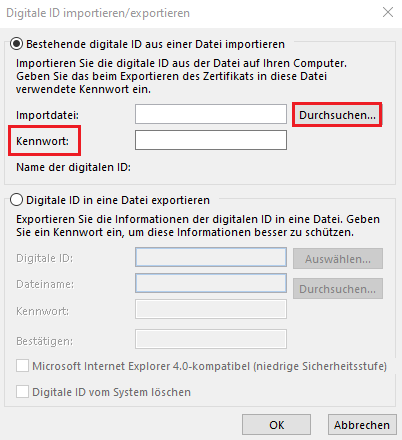402x440 pixels.
Task: Click Durchsuchen next to the Dateiname field
Action: [338, 289]
